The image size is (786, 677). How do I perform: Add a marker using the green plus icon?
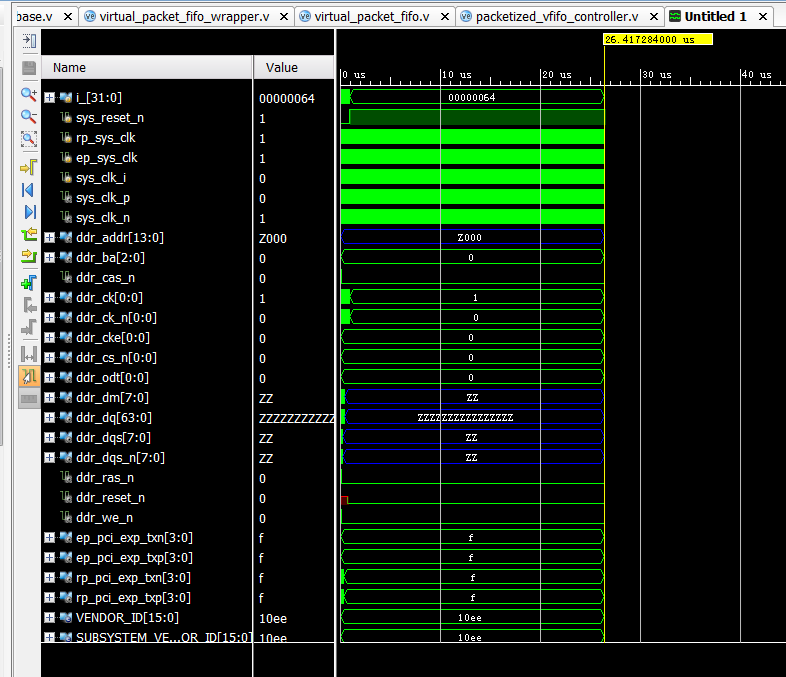click(x=29, y=282)
